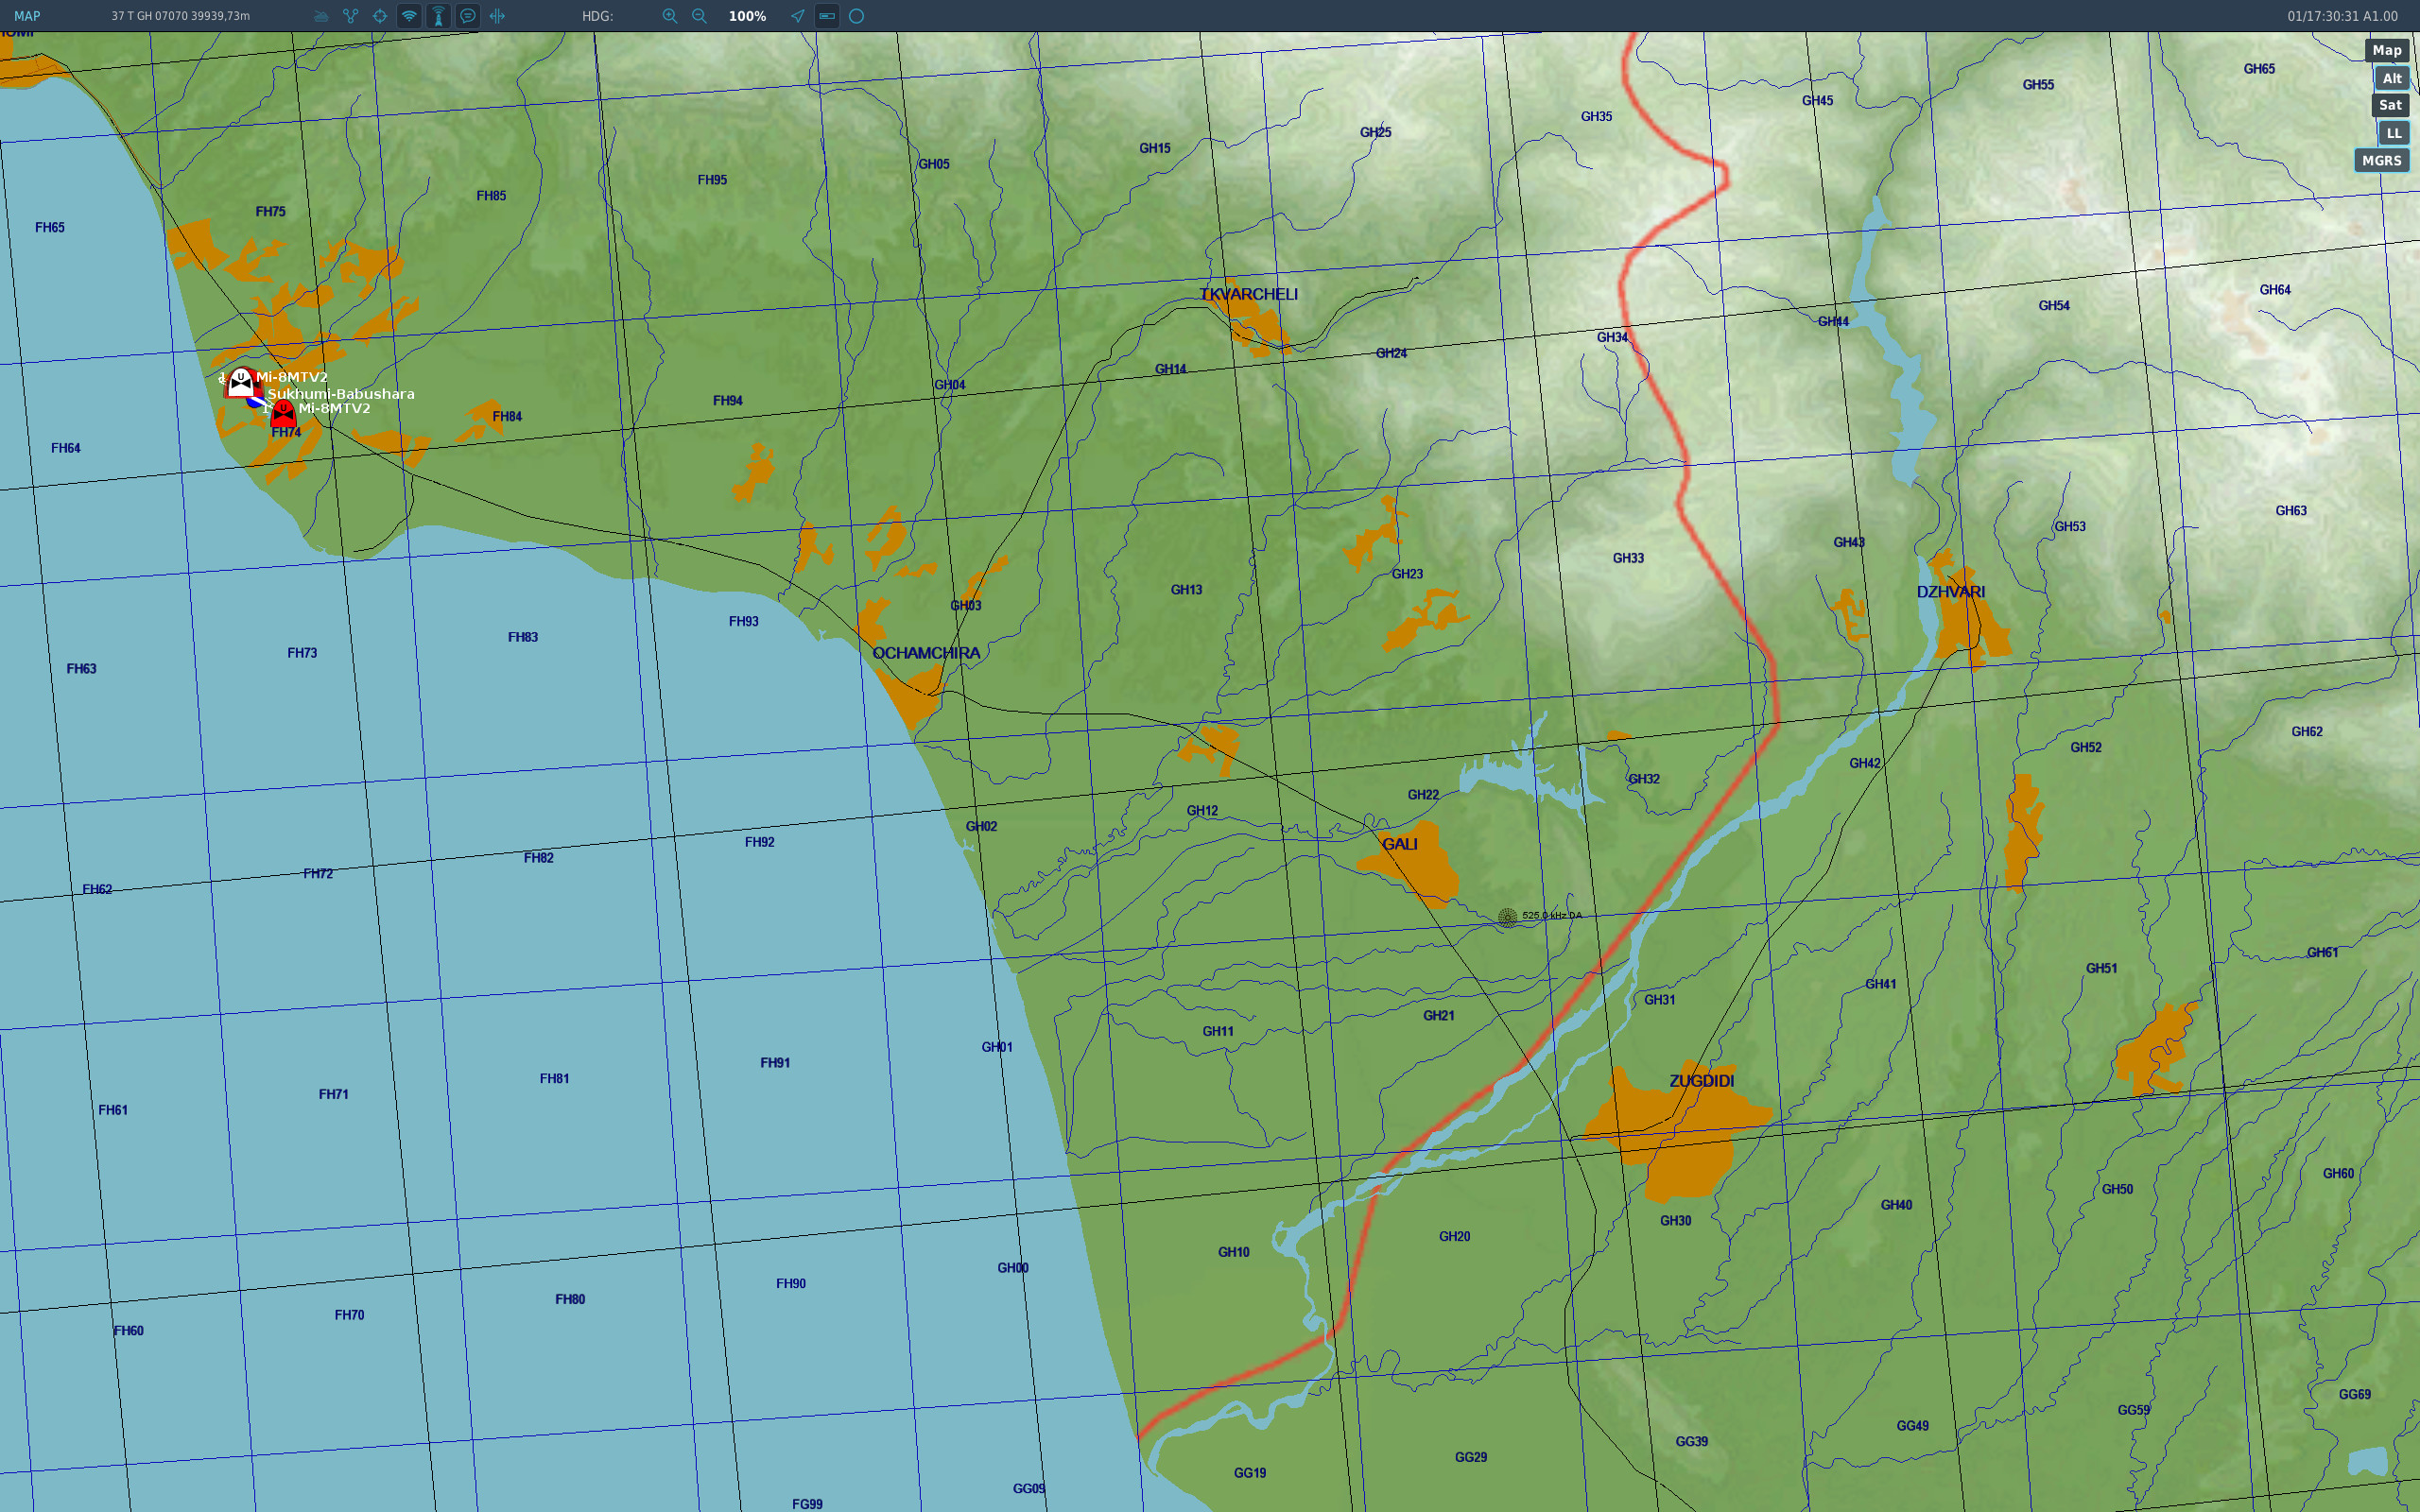The height and width of the screenshot is (1512, 2420).
Task: Zoom in with magnifier plus icon
Action: 670,16
